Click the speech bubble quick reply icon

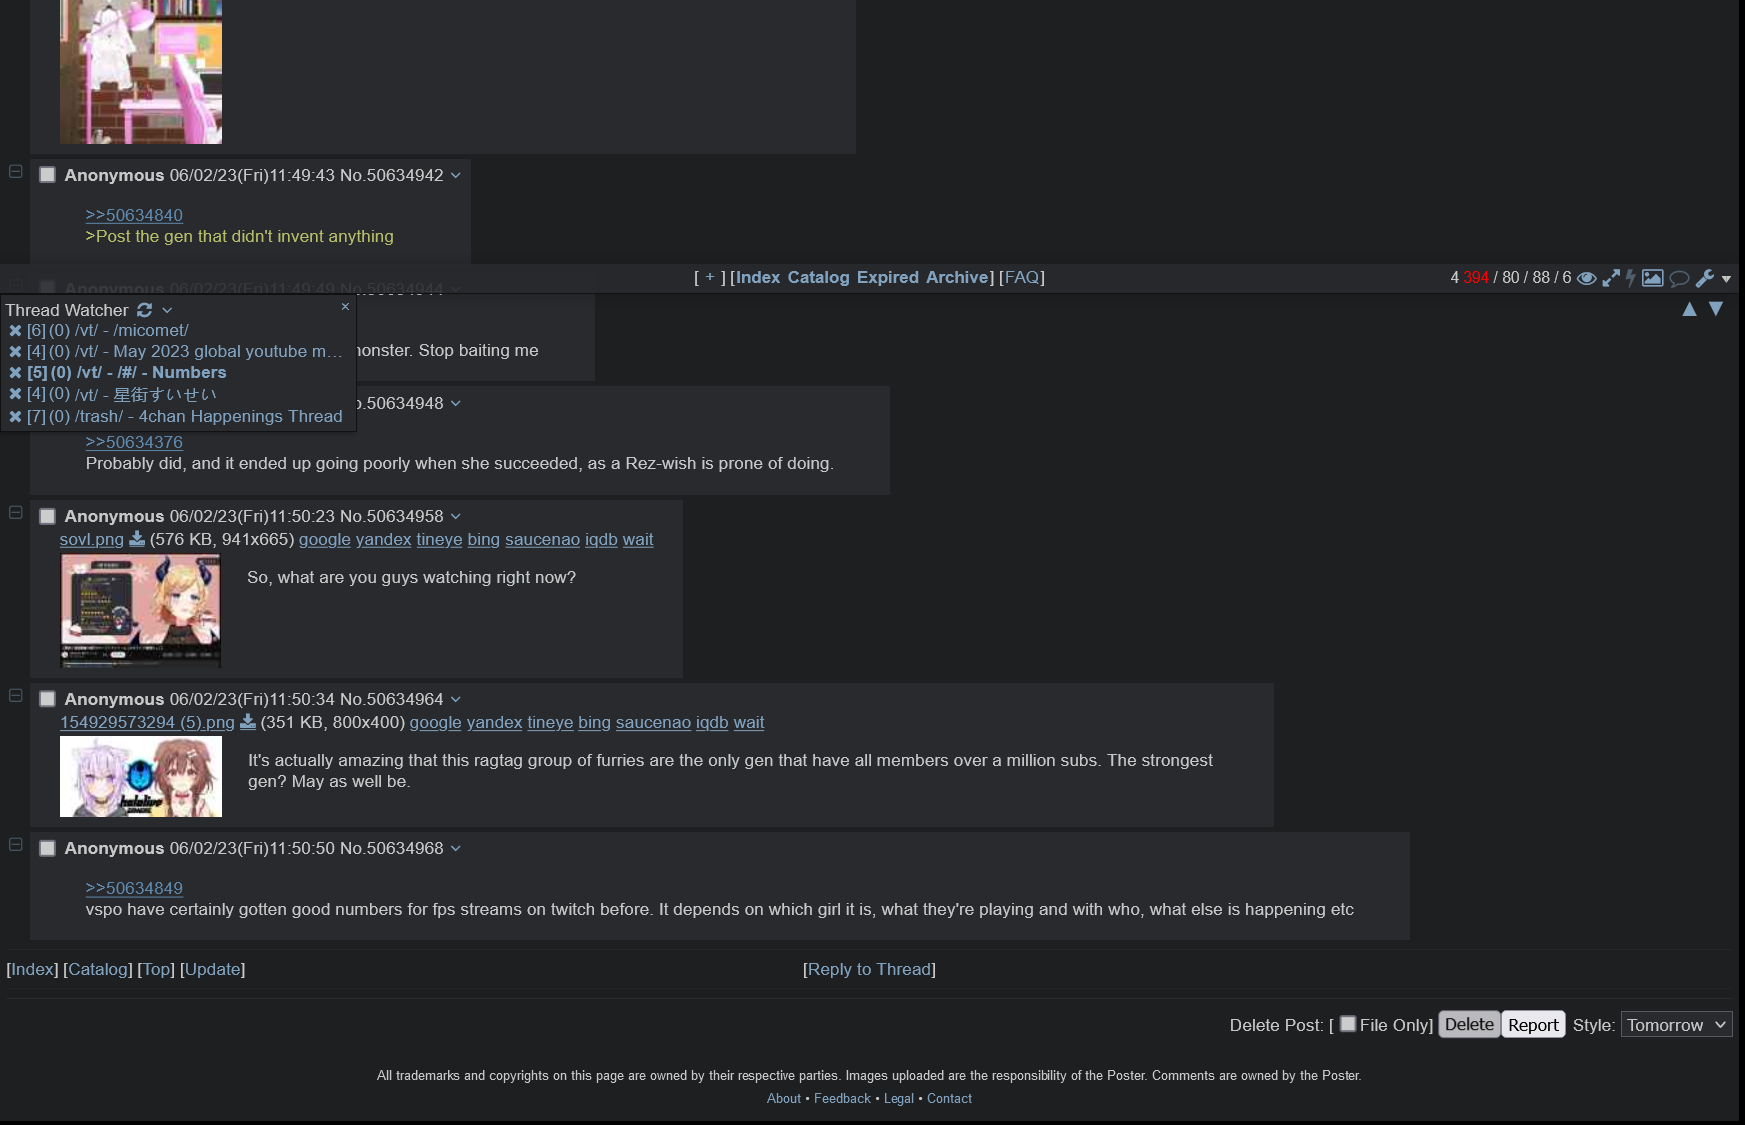(x=1679, y=278)
